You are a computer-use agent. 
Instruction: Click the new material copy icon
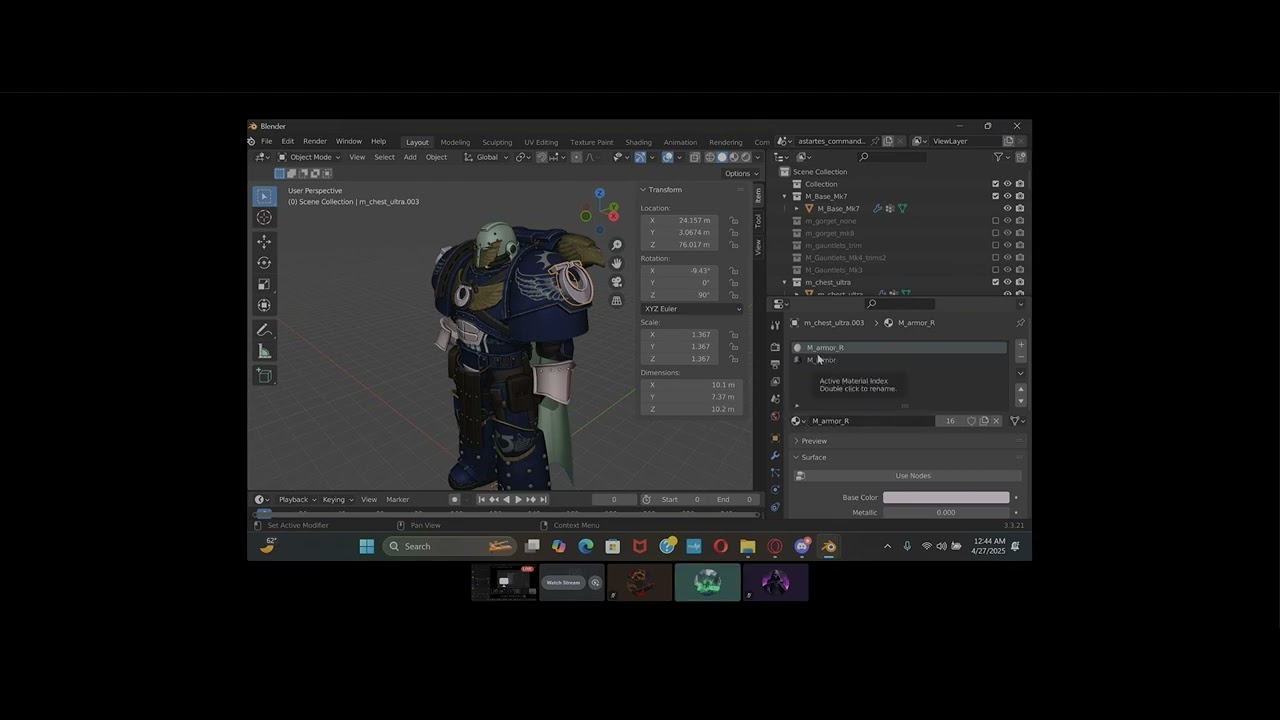pos(984,421)
